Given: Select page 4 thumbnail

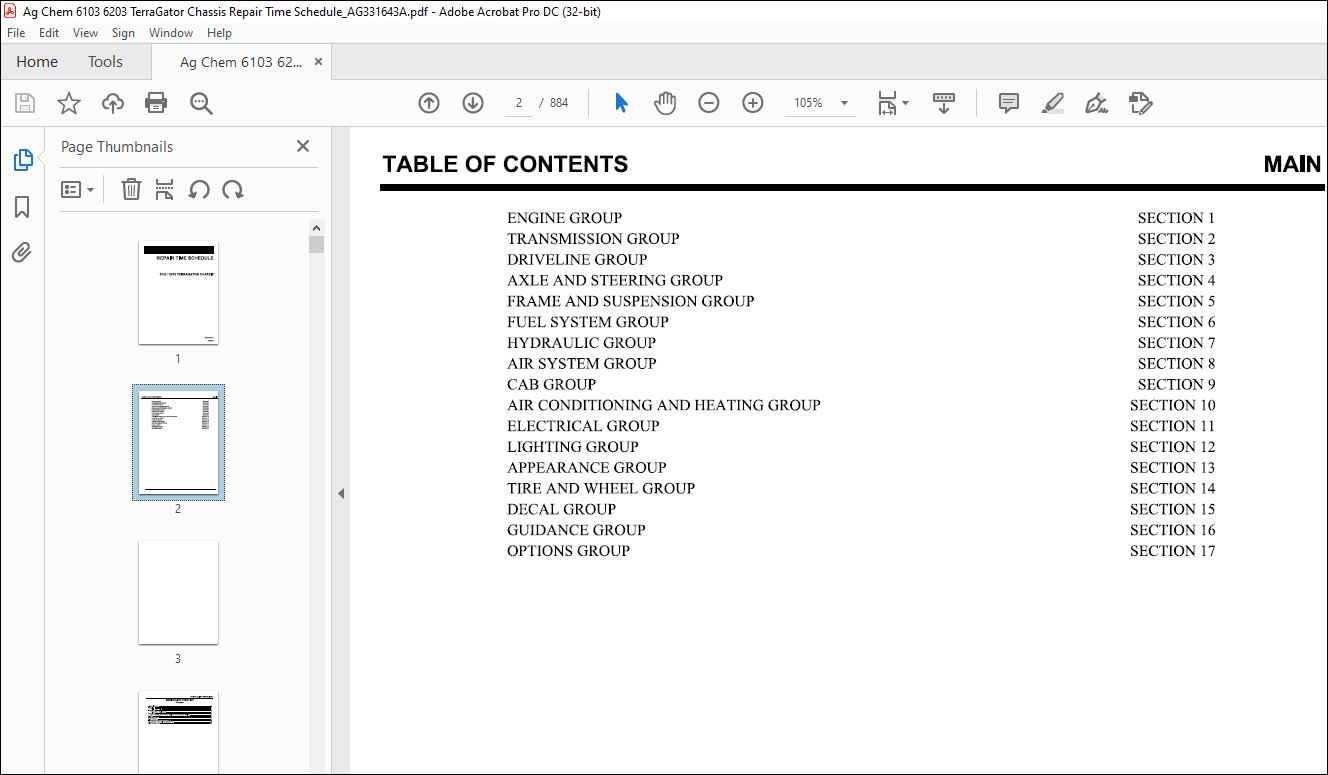Looking at the screenshot, I should click(178, 732).
